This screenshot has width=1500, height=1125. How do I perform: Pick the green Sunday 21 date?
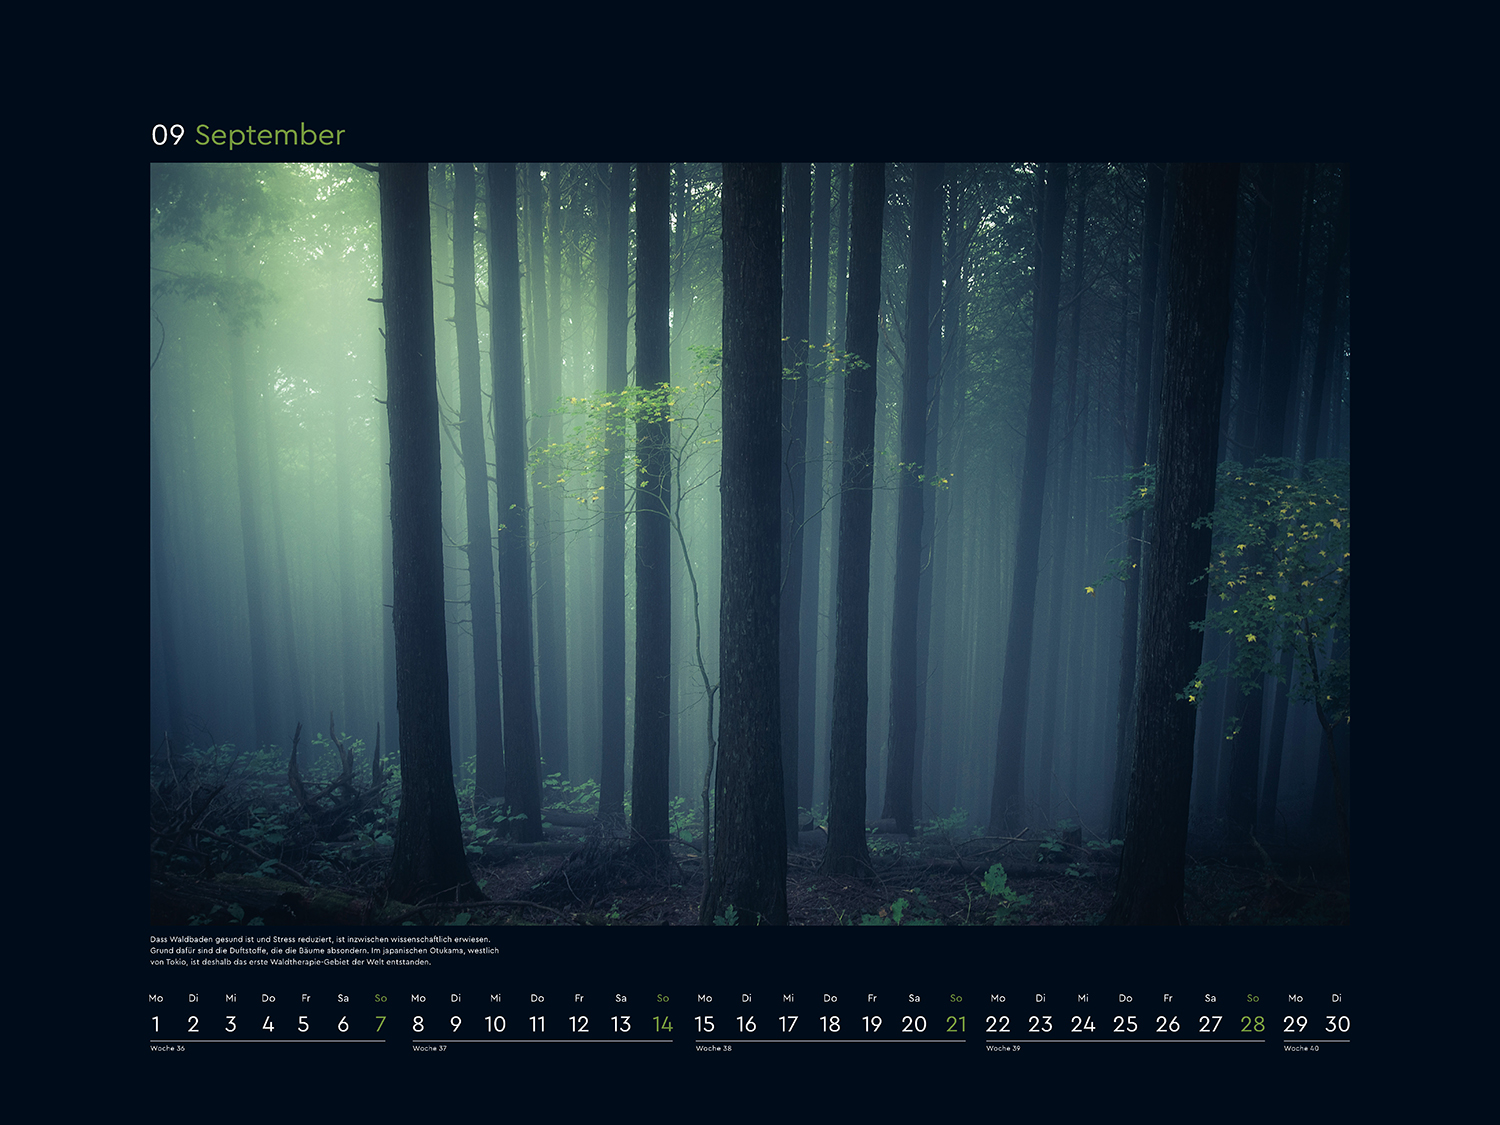point(956,1024)
